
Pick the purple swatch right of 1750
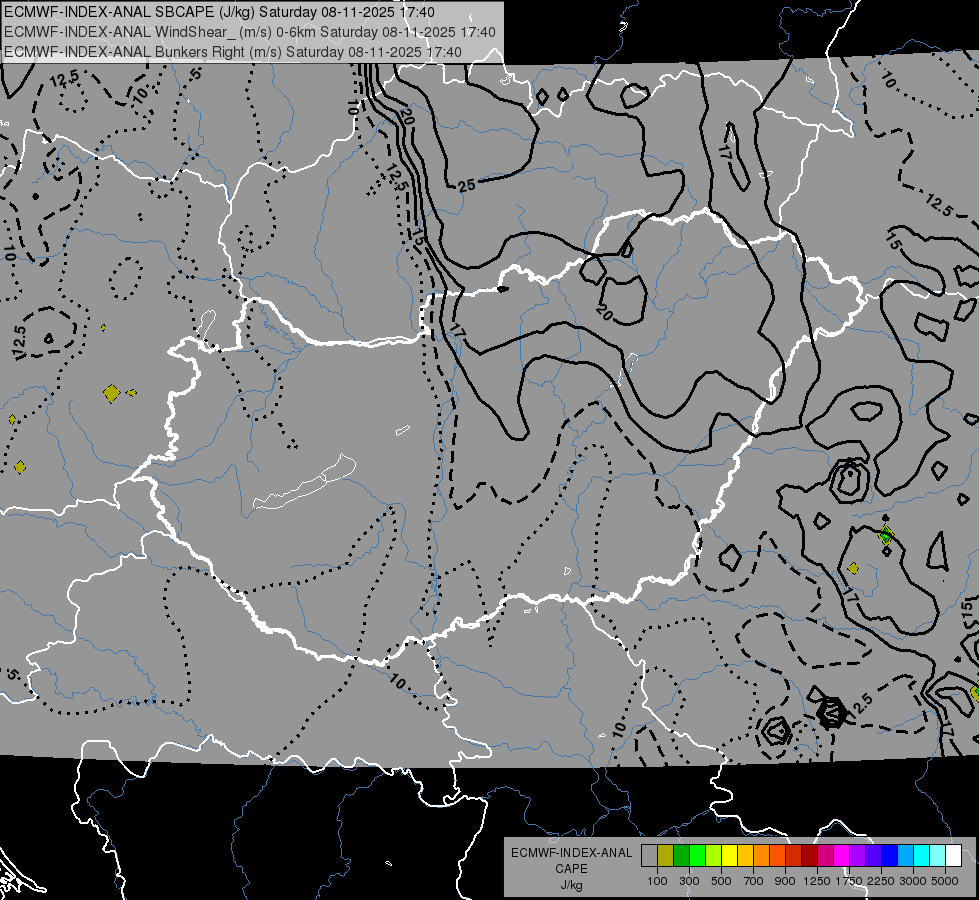coord(857,855)
